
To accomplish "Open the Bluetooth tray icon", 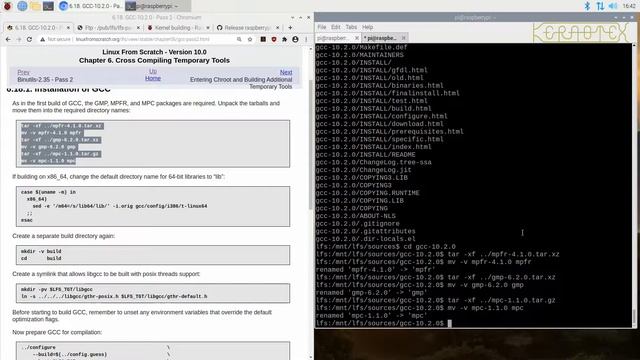I will [x=587, y=6].
